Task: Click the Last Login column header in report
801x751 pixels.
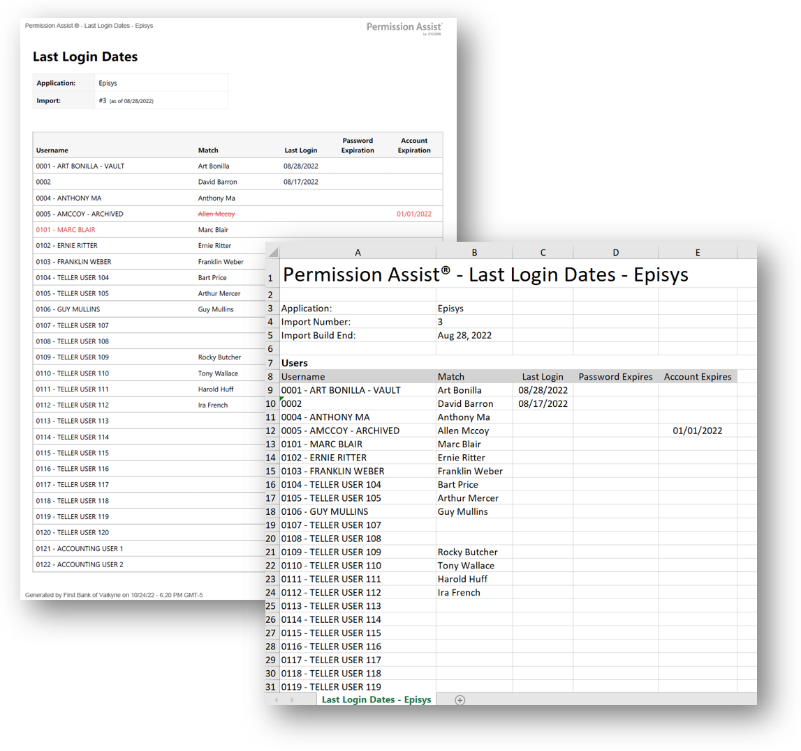Action: coord(300,150)
